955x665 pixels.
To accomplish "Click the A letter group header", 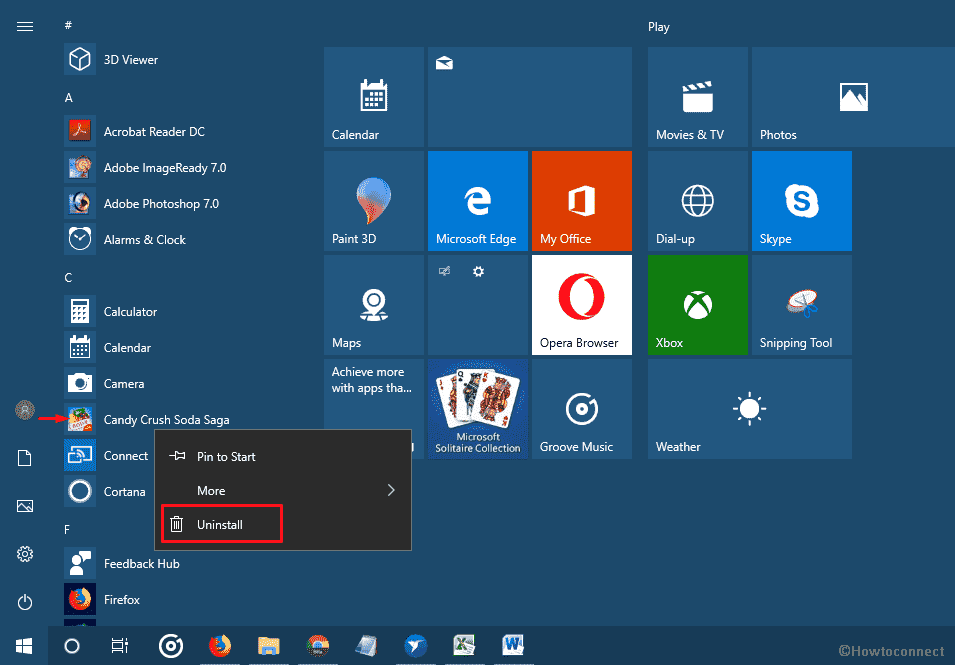I will pos(69,97).
